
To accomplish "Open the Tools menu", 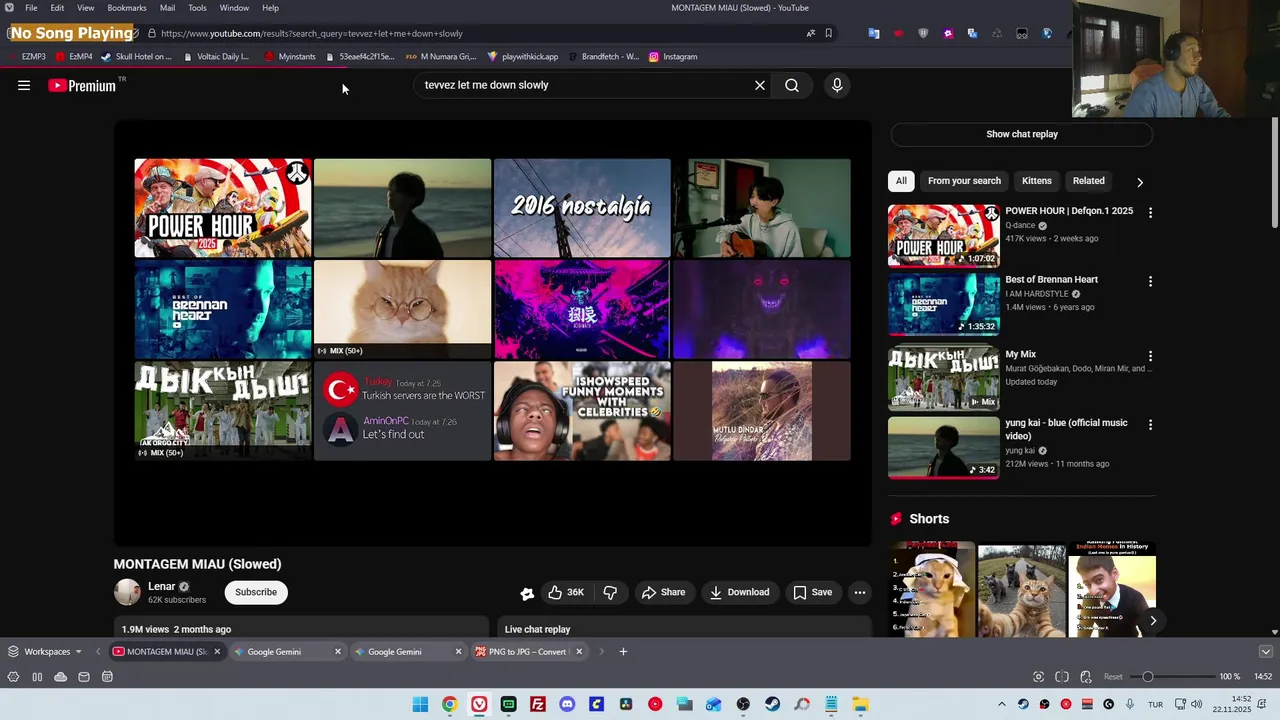I will click(x=197, y=8).
